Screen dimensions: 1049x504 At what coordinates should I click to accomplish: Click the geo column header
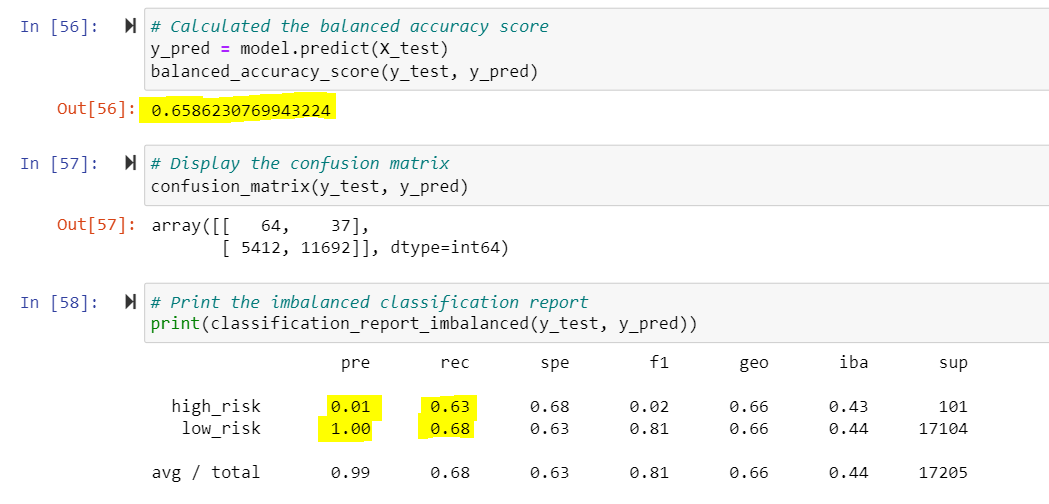754,363
